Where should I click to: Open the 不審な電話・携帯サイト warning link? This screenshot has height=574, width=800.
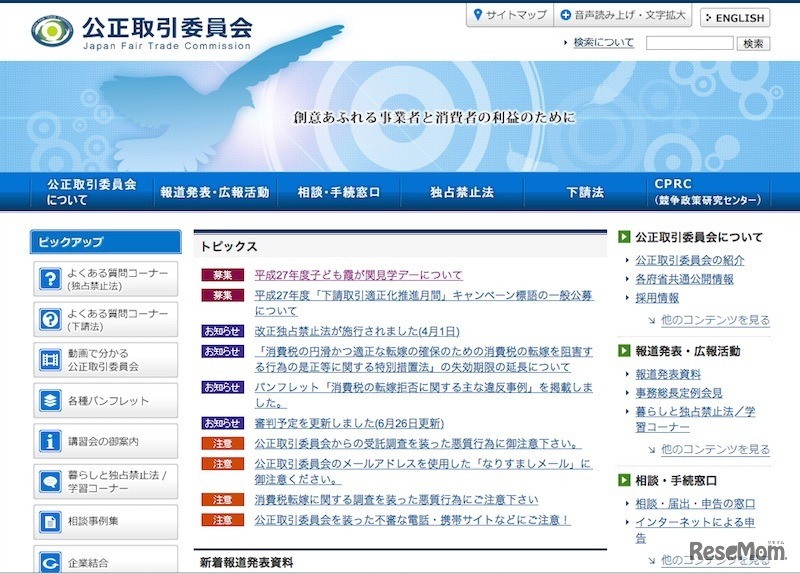412,520
